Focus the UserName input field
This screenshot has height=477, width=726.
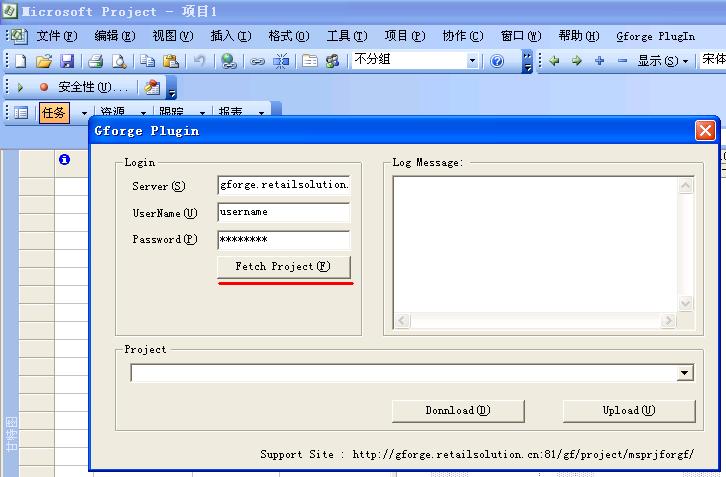coord(284,212)
